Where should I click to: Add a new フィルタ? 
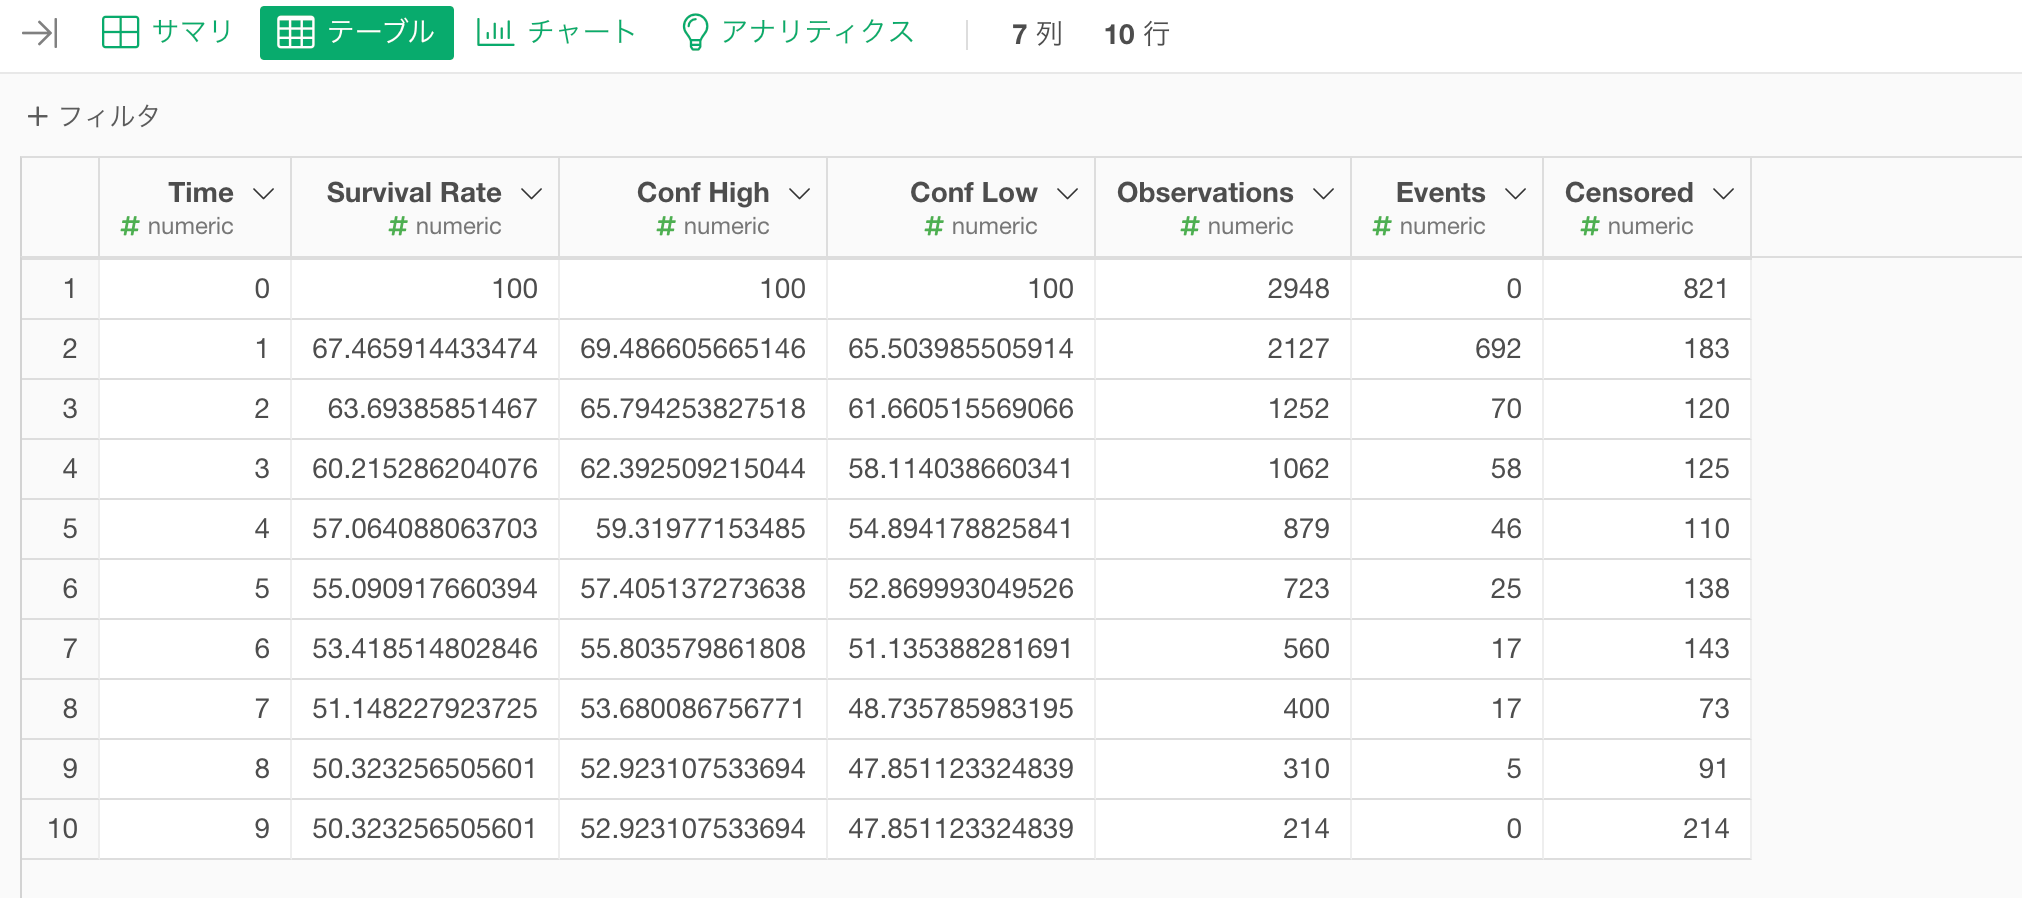coord(94,116)
